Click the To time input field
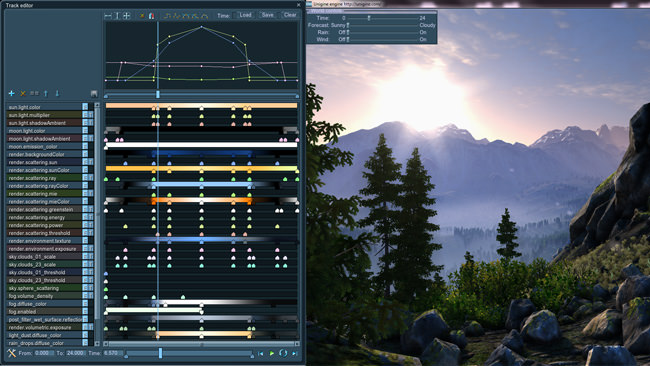 pyautogui.click(x=75, y=353)
